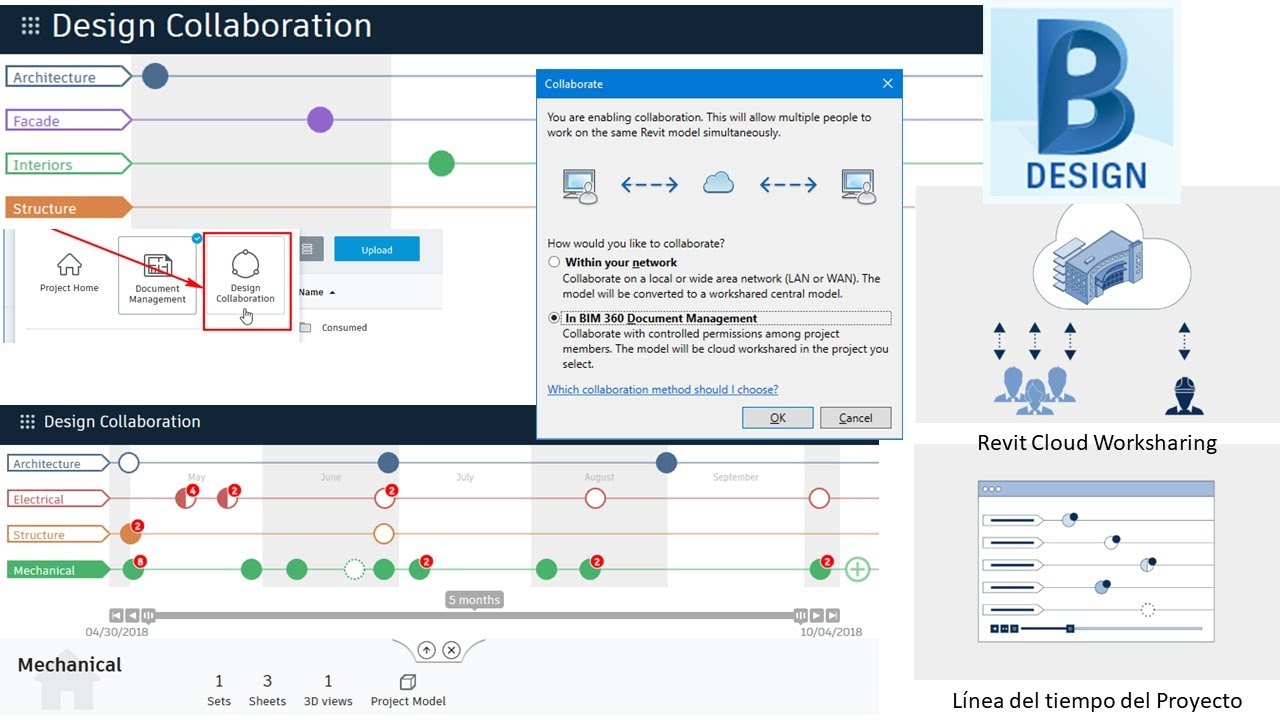Open the Mechanical package with badge 8

point(134,568)
